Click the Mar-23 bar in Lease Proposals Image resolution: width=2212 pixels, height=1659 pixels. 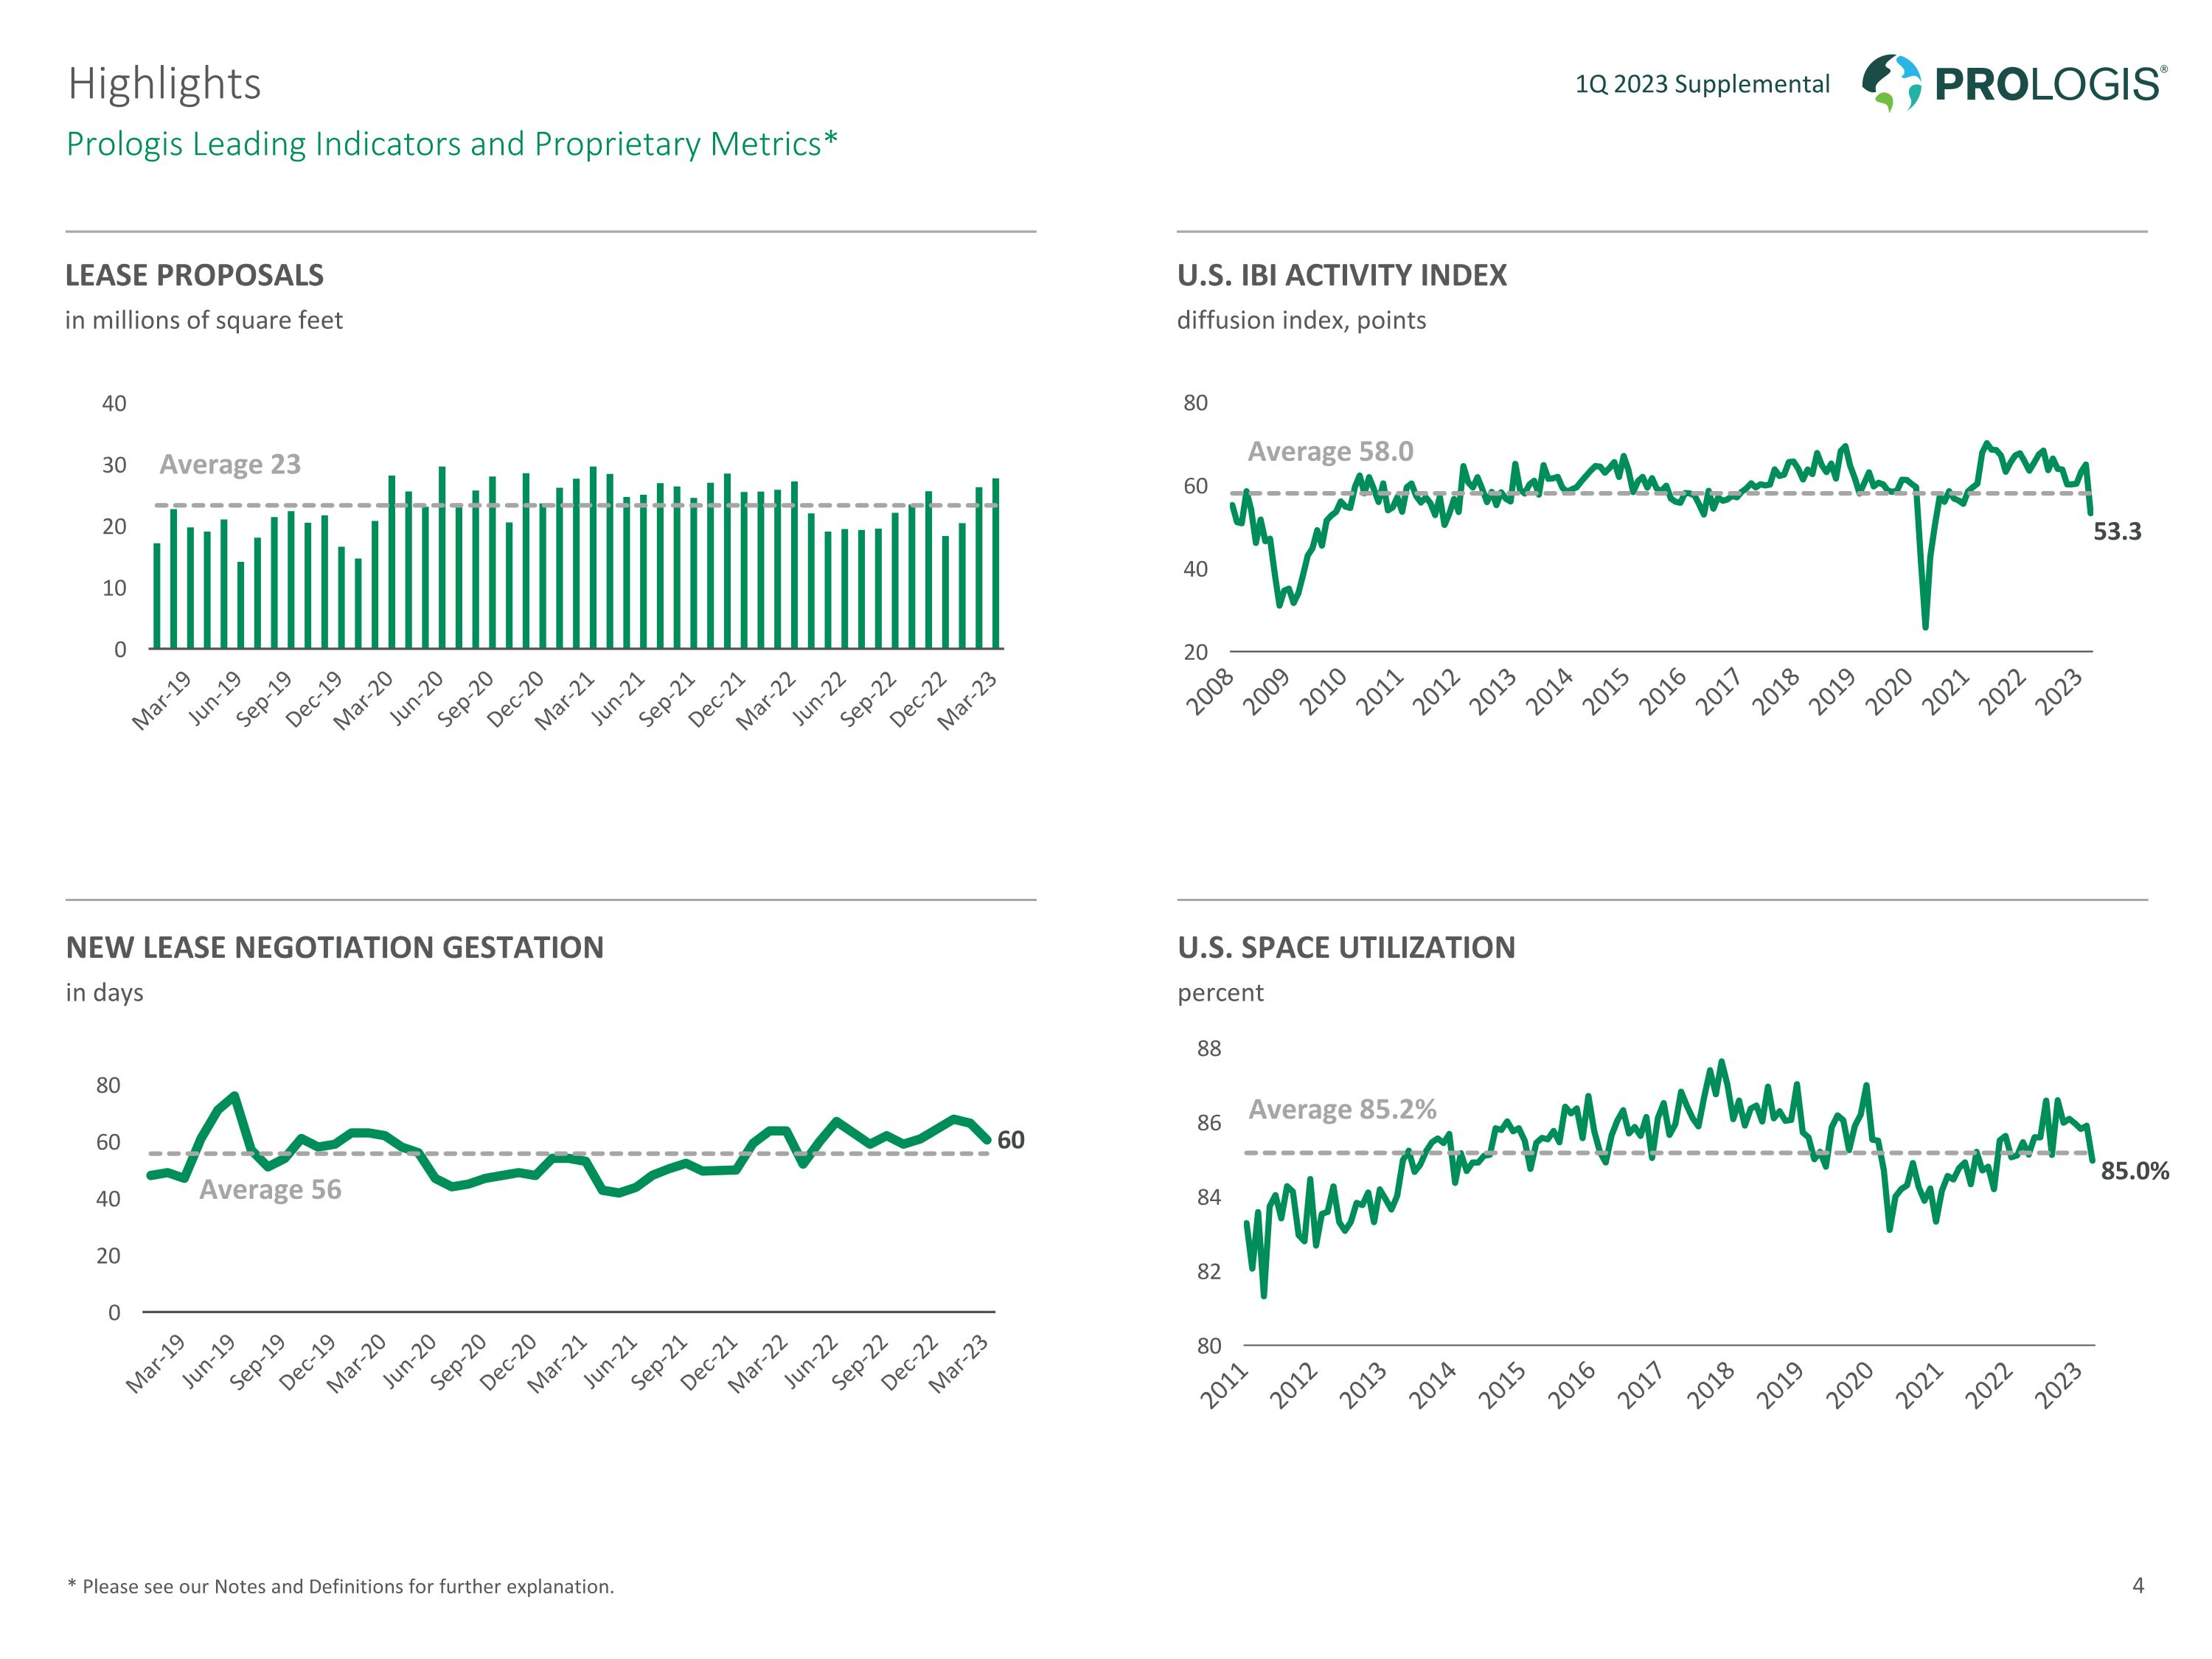[995, 563]
